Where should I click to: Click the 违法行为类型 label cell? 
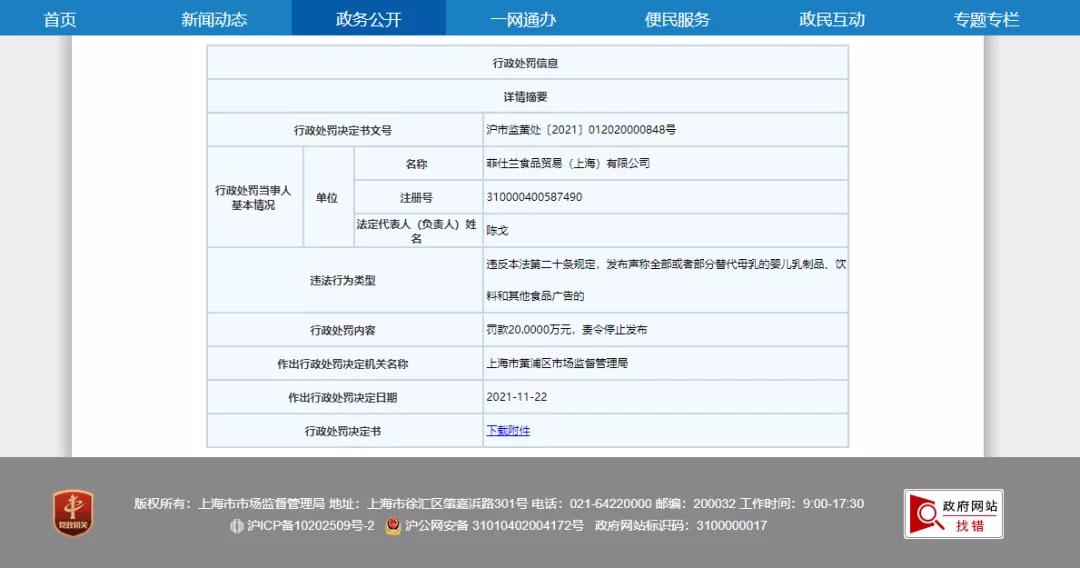pos(343,280)
